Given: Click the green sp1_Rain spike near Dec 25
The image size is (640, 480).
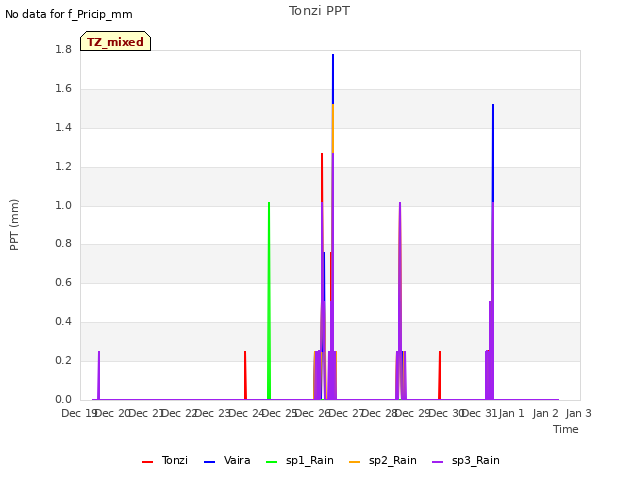Looking at the screenshot, I should point(269,301).
